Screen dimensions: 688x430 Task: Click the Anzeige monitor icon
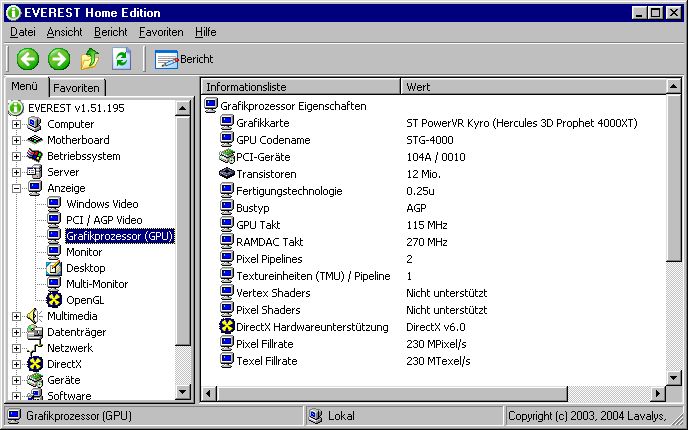click(35, 188)
